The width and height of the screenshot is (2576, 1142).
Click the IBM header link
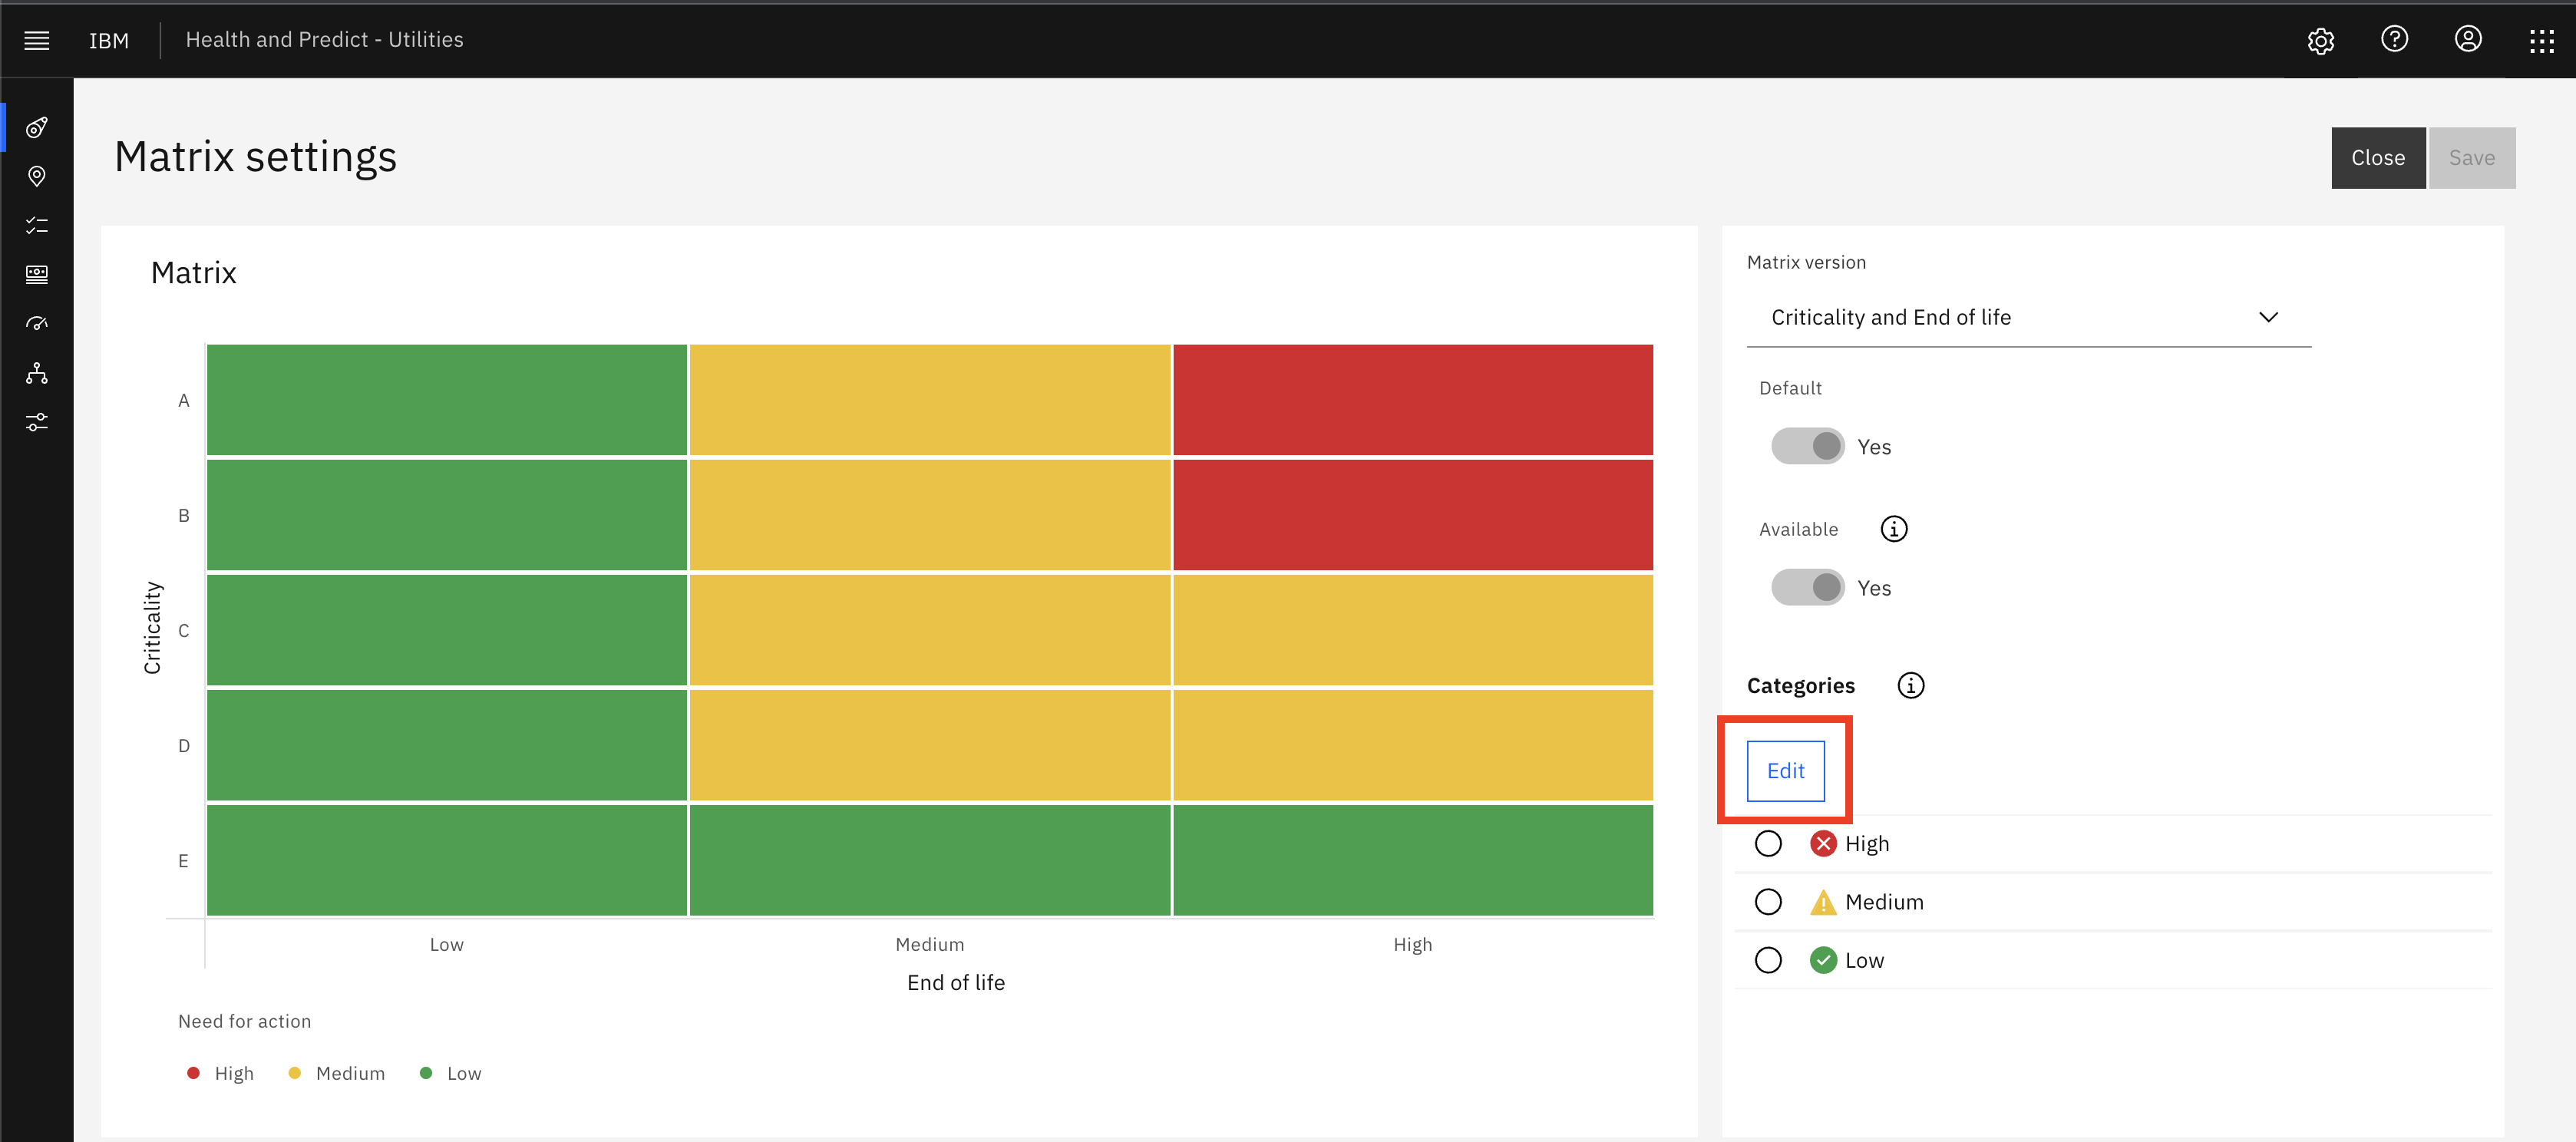(108, 40)
